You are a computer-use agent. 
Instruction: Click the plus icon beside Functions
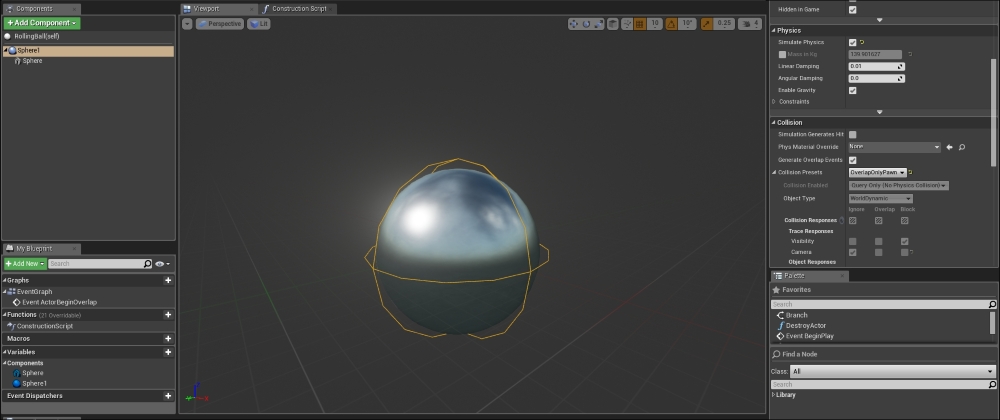(x=168, y=315)
